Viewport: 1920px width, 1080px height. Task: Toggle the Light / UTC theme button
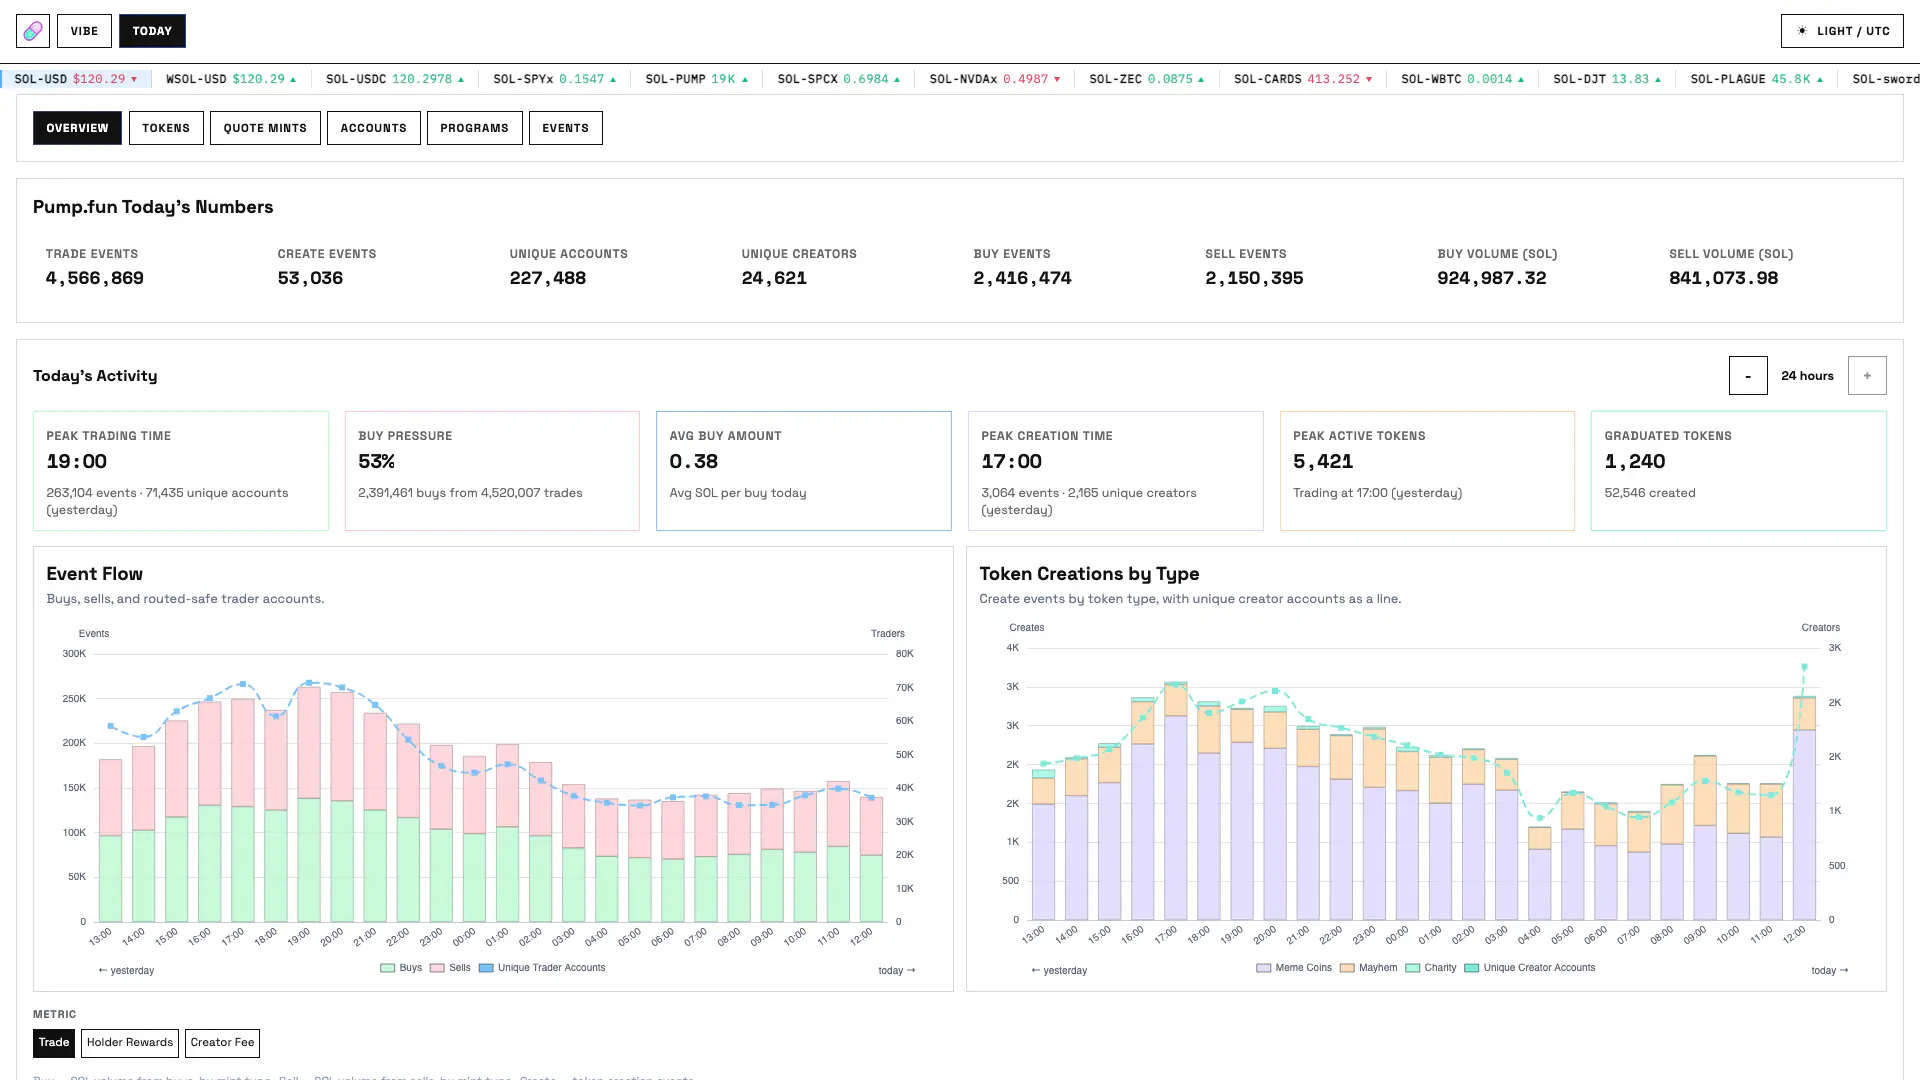pos(1842,31)
